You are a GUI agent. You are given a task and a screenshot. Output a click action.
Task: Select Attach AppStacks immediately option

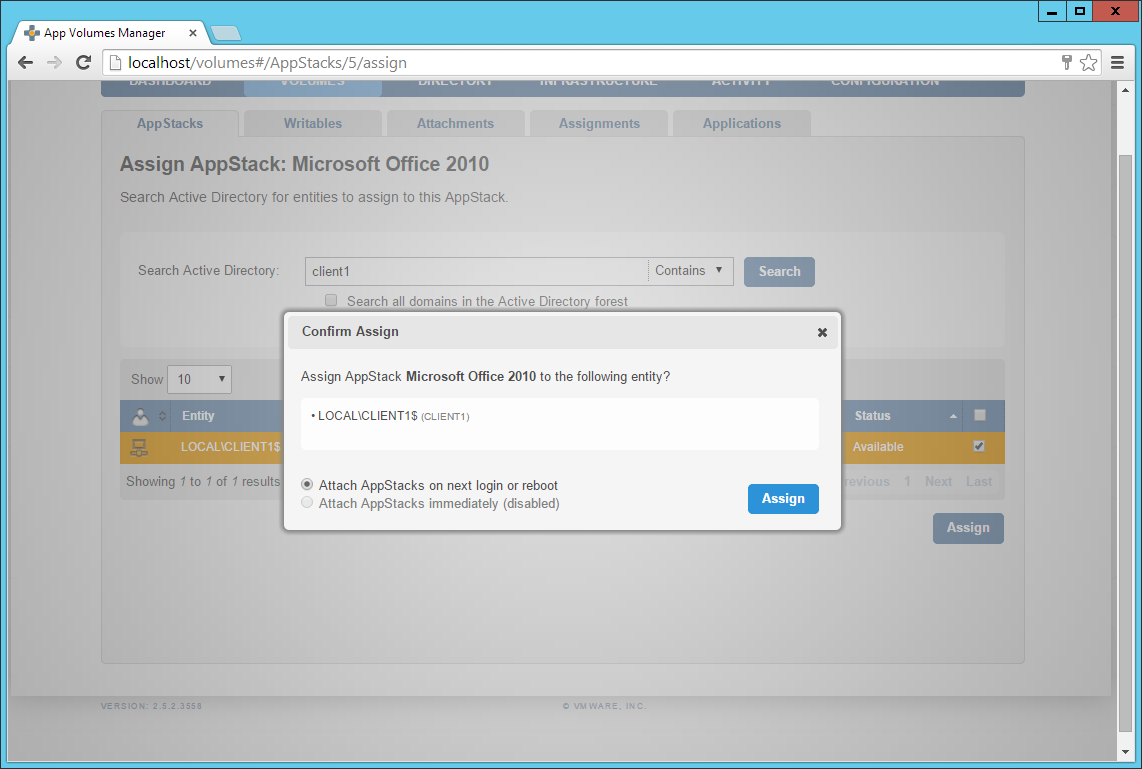(x=307, y=502)
